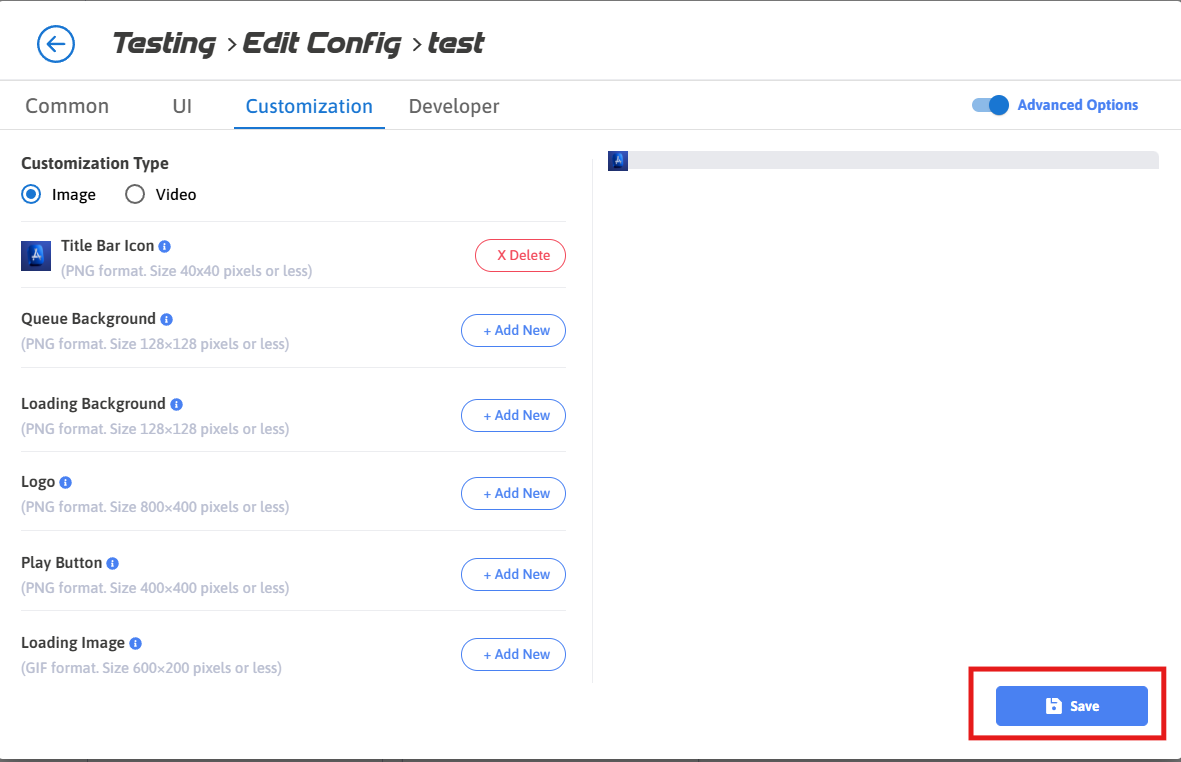
Task: Show Queue Background info tooltip icon
Action: [x=167, y=320]
